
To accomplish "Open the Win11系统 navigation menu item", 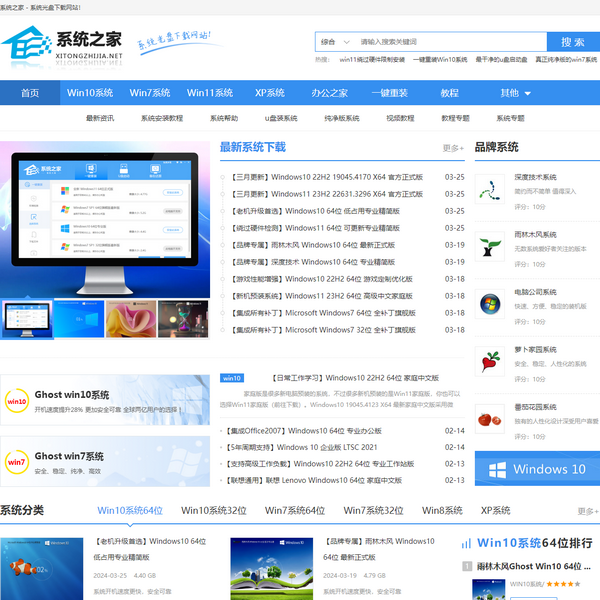I will pyautogui.click(x=209, y=93).
